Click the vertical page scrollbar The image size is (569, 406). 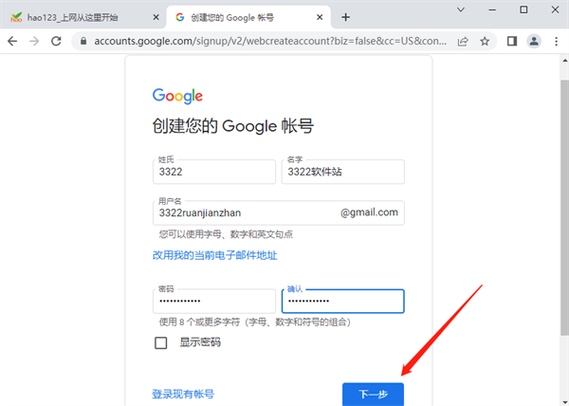[565, 207]
